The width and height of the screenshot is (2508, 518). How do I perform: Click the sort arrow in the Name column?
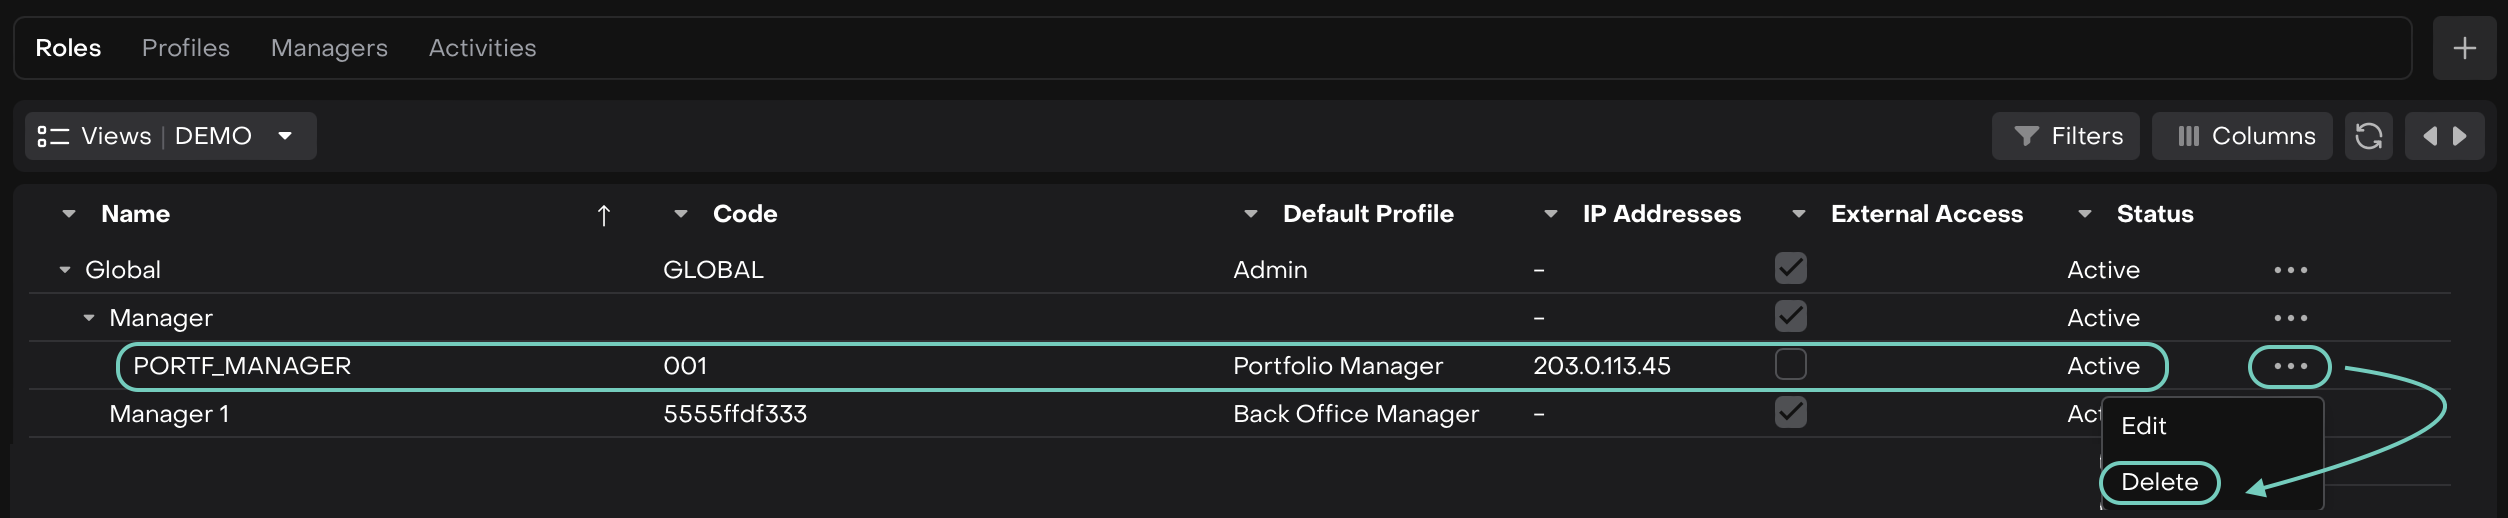coord(603,215)
